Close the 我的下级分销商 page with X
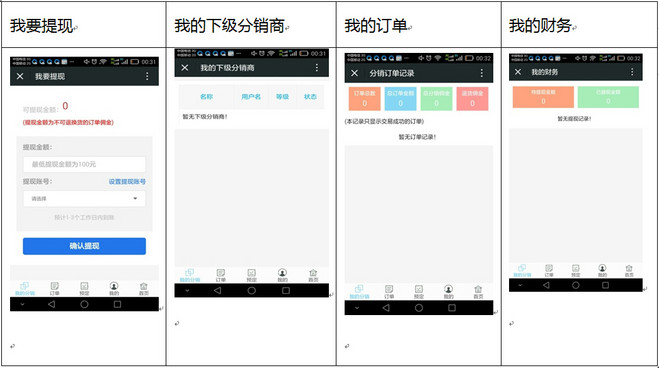659x368 pixels. [185, 68]
